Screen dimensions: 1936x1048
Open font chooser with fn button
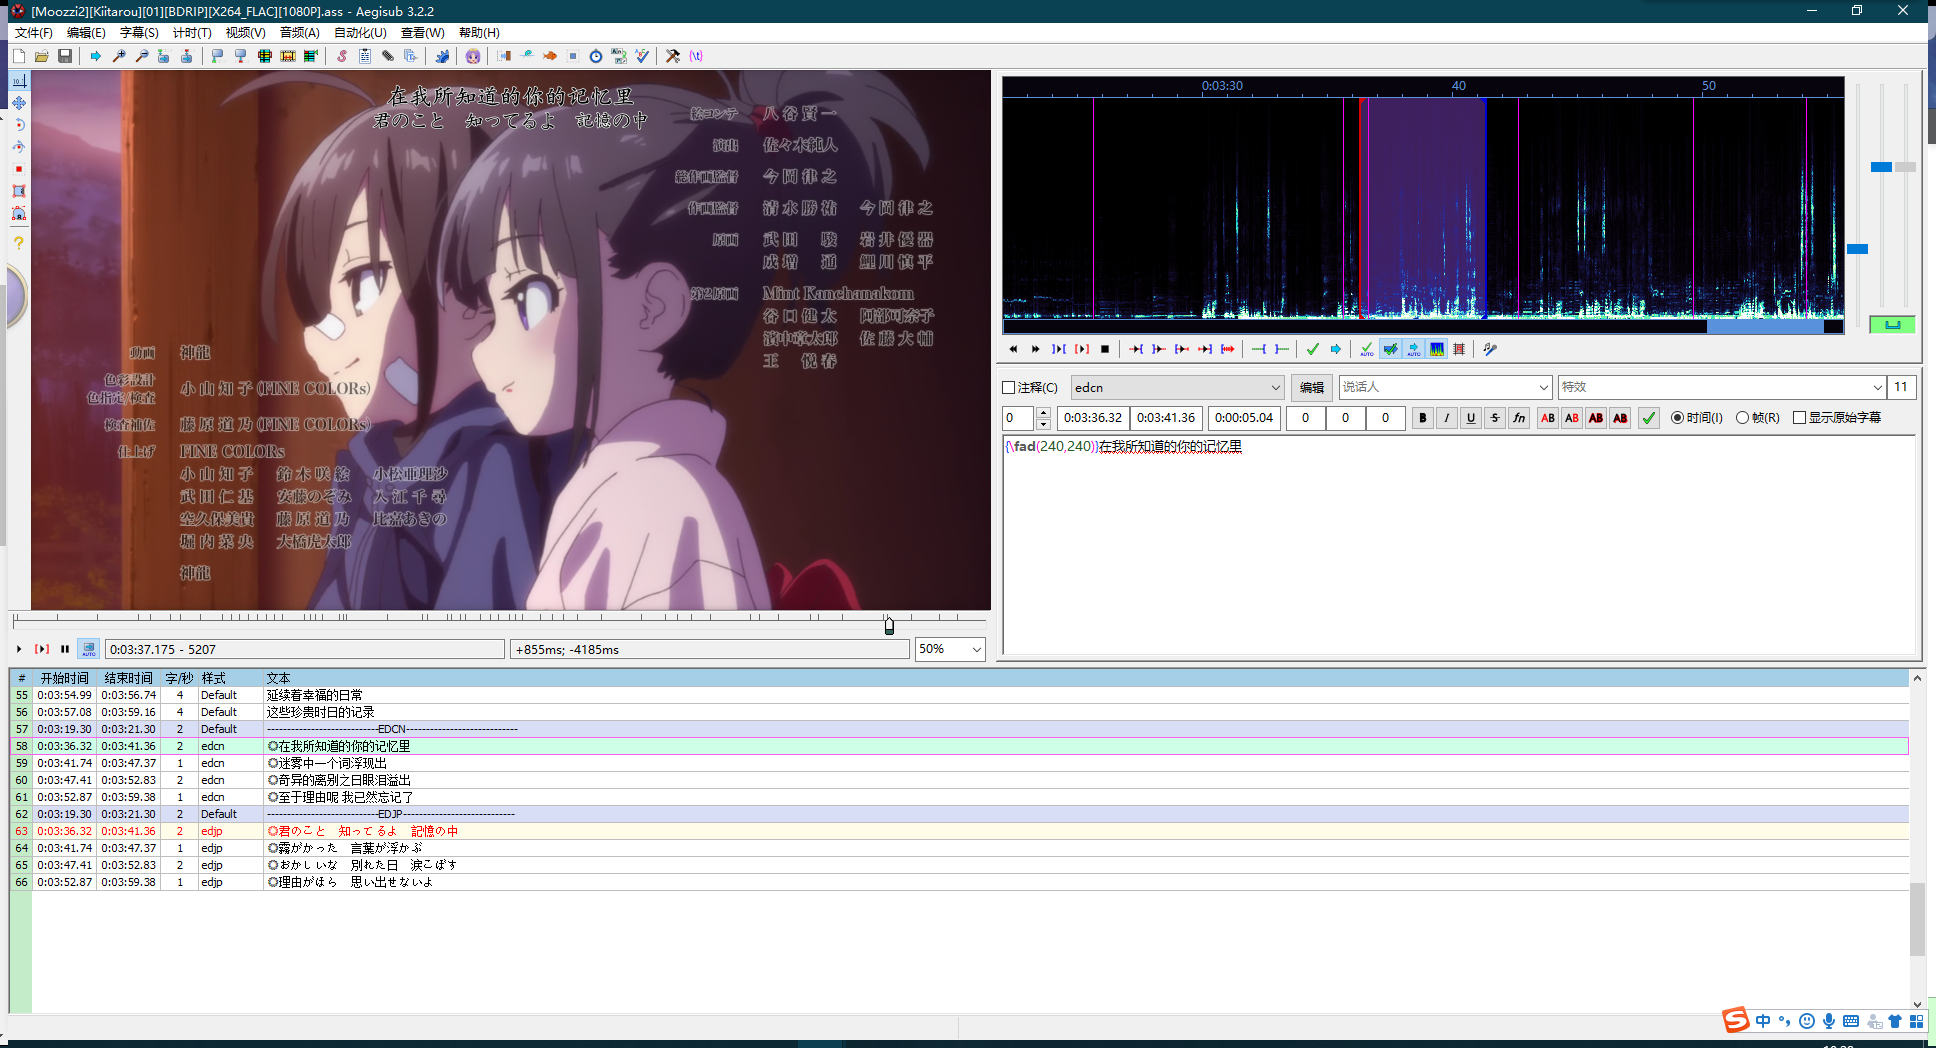point(1519,418)
